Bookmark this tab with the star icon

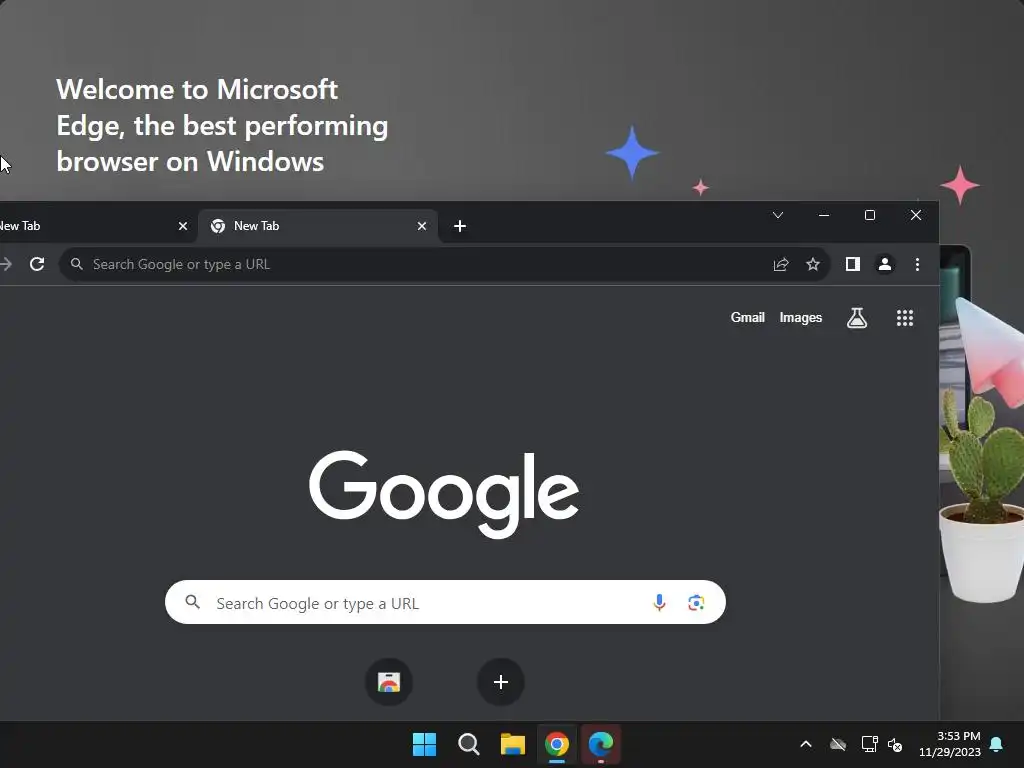pyautogui.click(x=812, y=264)
